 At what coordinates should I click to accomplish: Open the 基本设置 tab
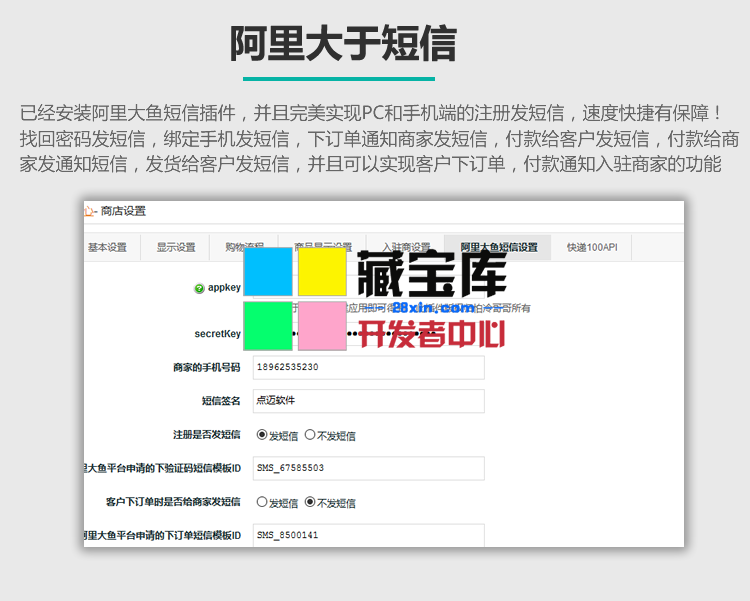(108, 247)
